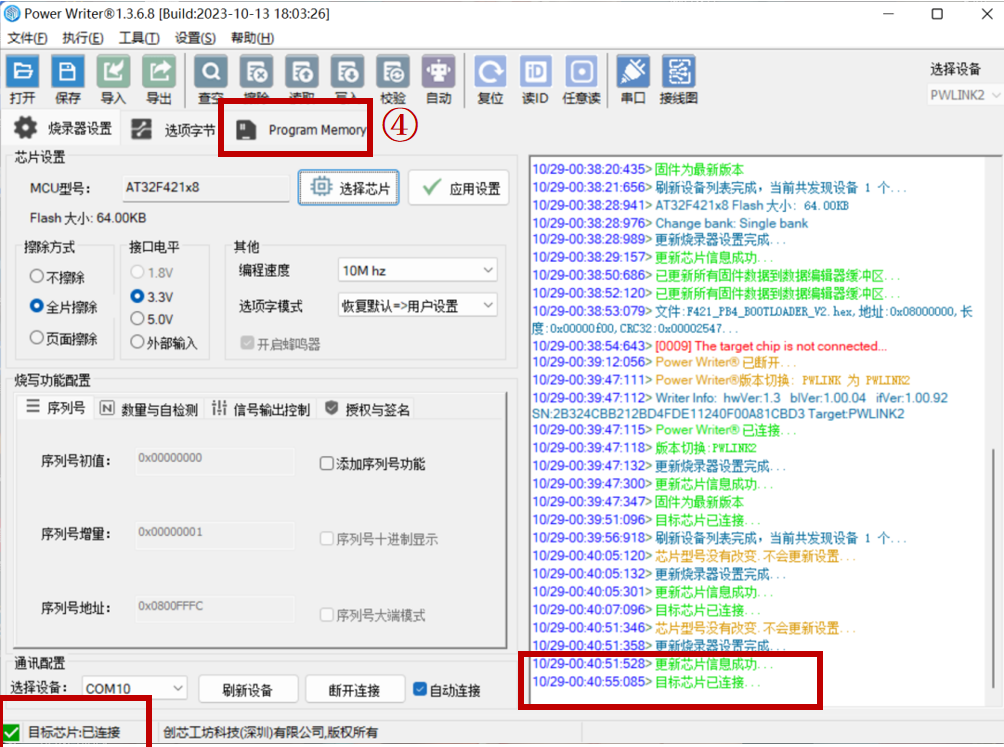Click the 写入 write chip toolbar icon
Viewport: 1004px width, 747px height.
pyautogui.click(x=347, y=71)
